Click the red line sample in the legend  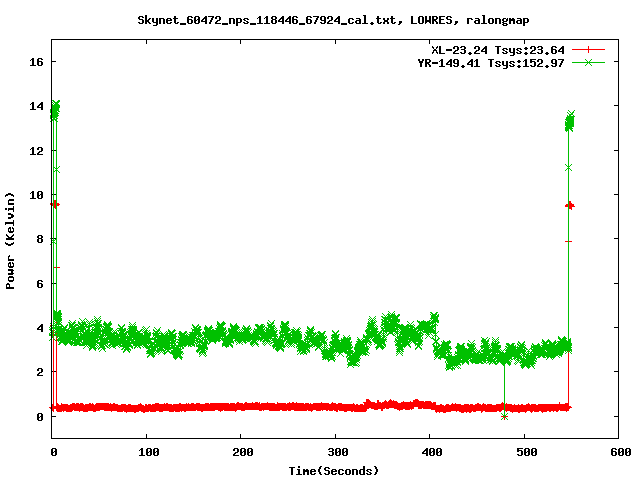click(588, 50)
